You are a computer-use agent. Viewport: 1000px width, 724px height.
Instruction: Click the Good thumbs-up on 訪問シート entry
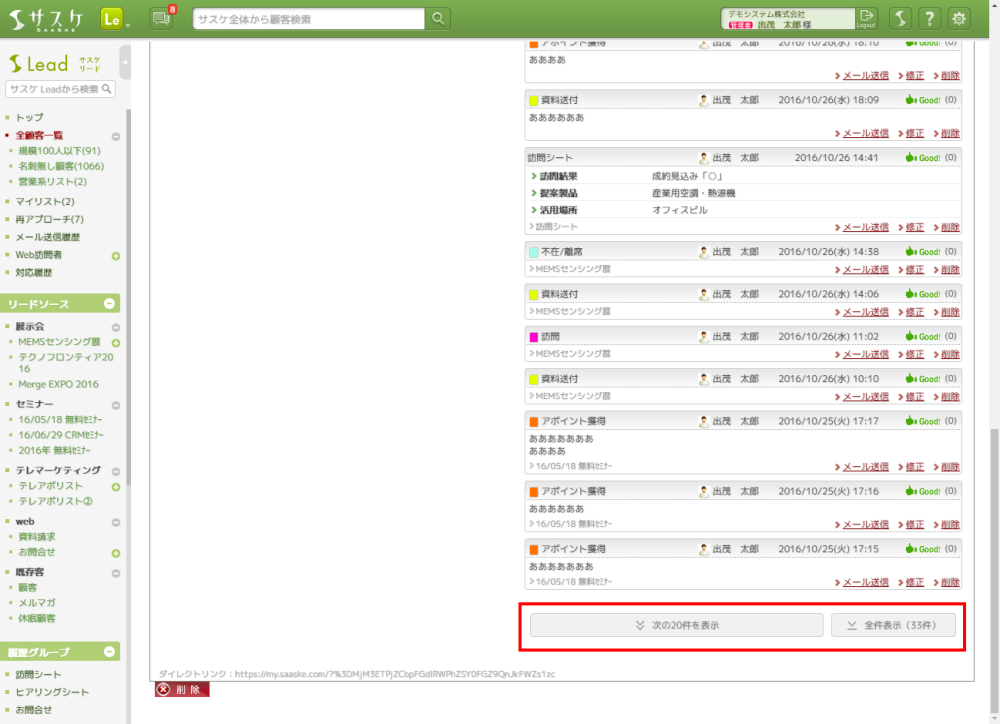tap(923, 158)
